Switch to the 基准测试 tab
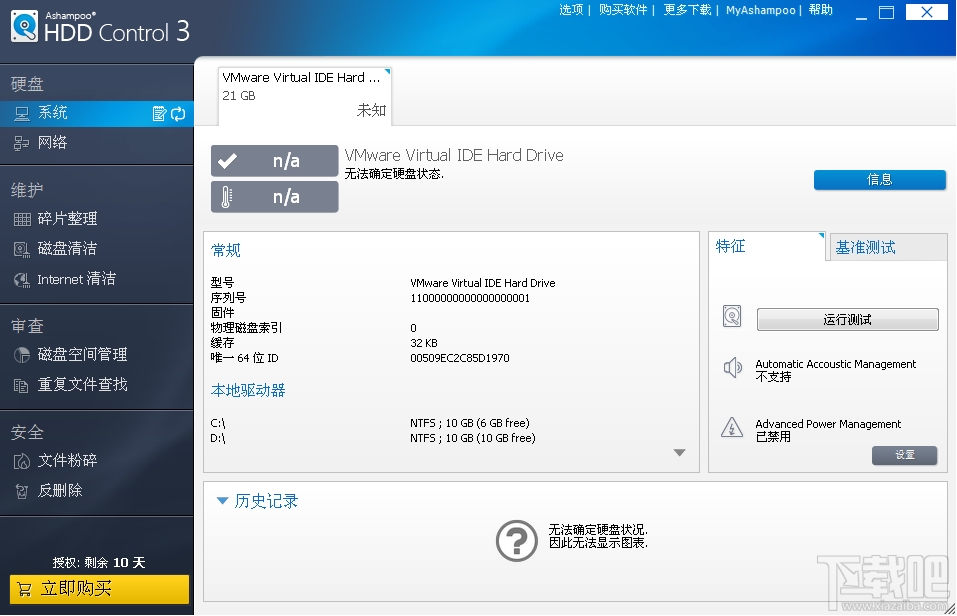Screen dimensions: 957x616 pos(888,247)
